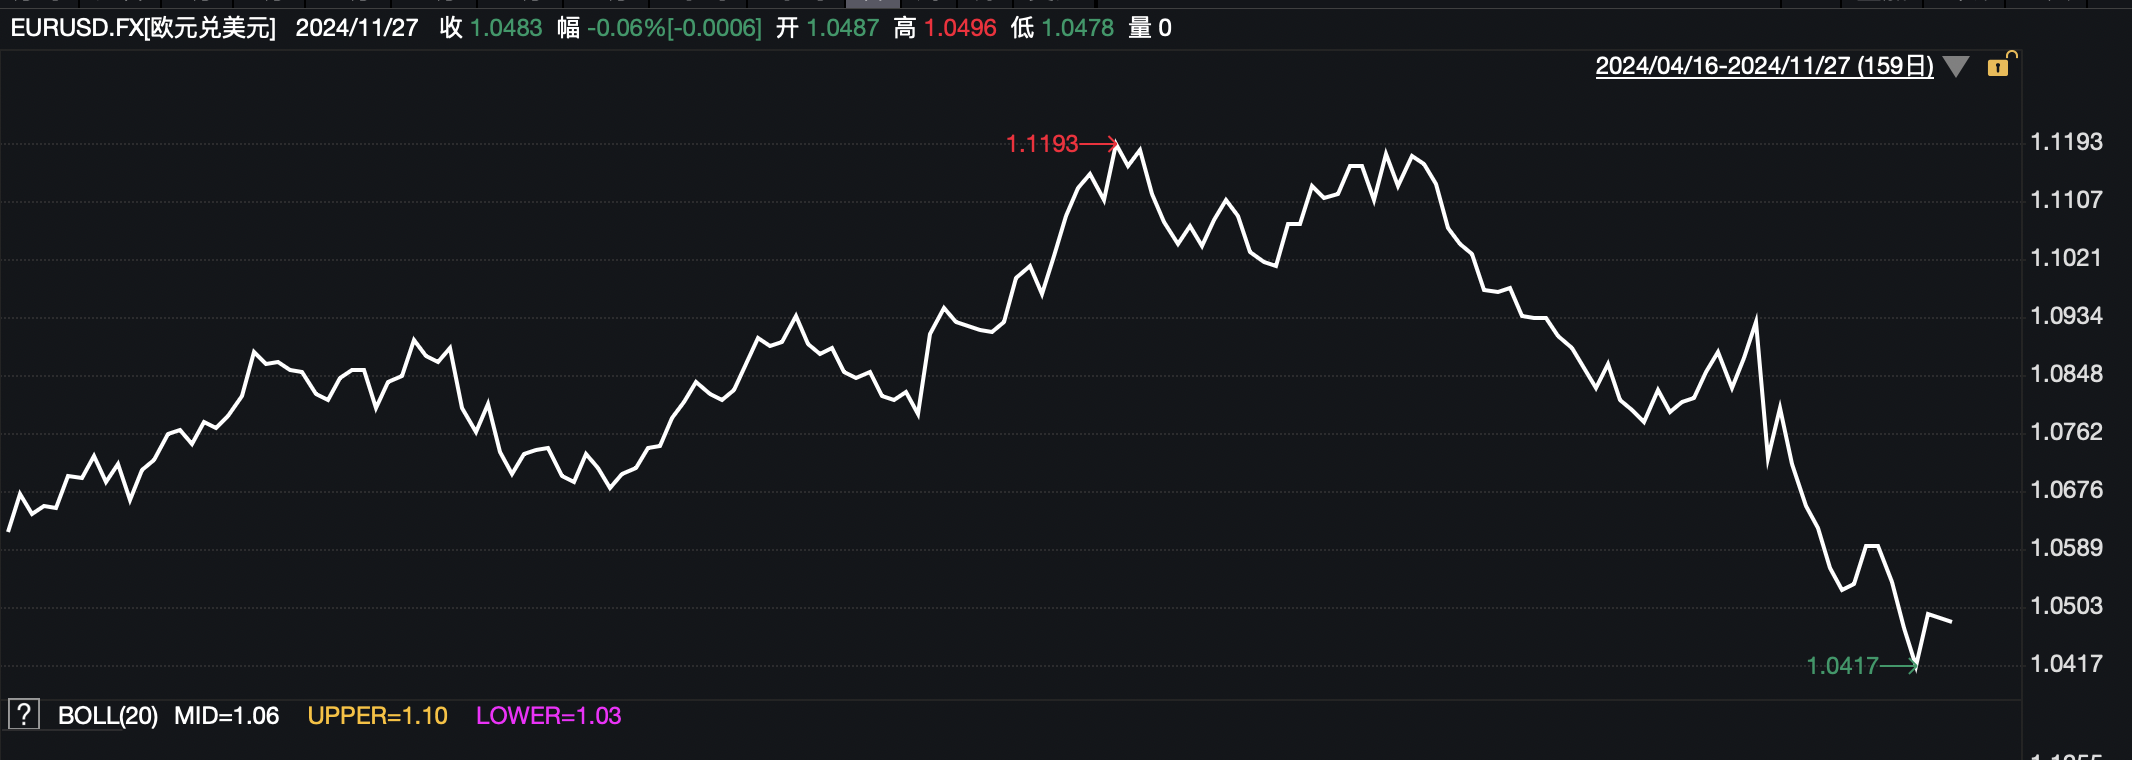Click the opening price 1.0487
Viewport: 2132px width, 760px height.
coord(843,28)
